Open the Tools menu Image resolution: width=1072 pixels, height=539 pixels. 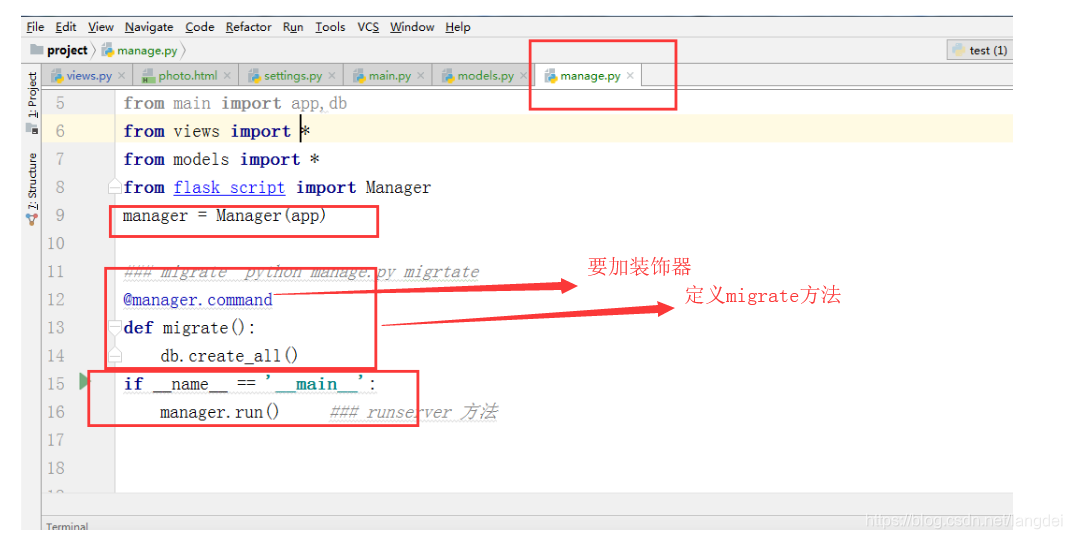(x=330, y=27)
